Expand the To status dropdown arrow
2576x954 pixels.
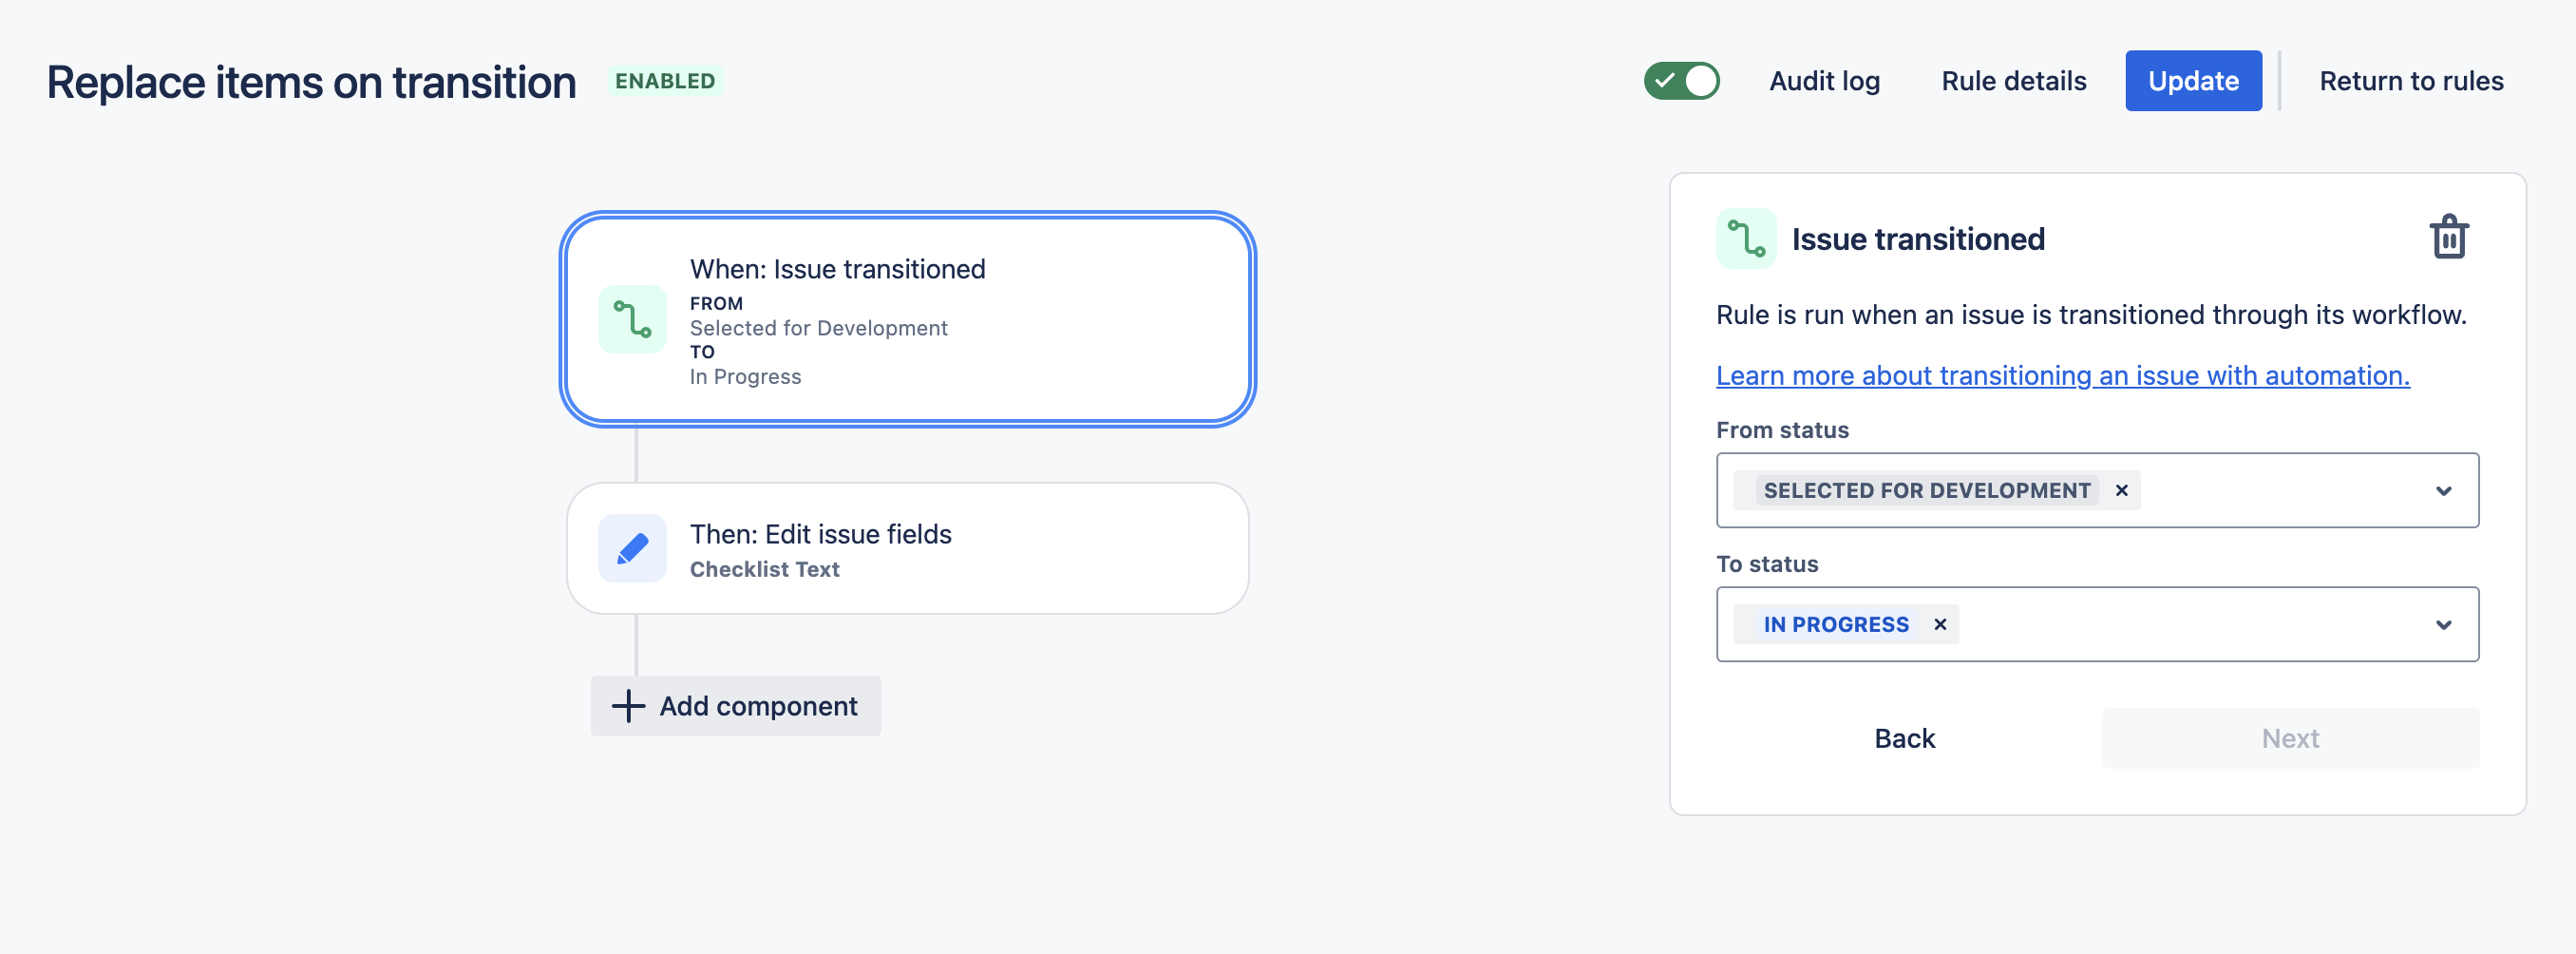(x=2443, y=624)
